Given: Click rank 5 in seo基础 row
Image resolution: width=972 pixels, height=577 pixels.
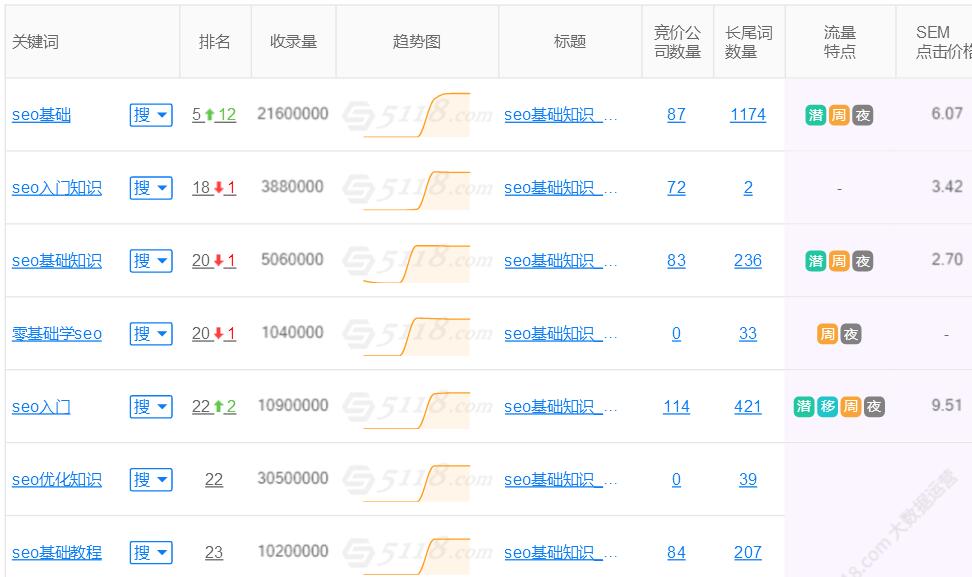Looking at the screenshot, I should tap(197, 115).
